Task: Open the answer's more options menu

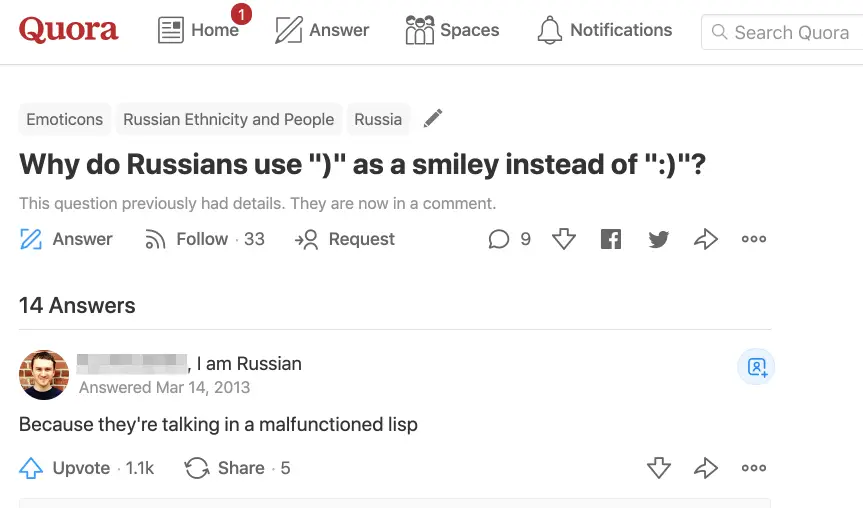Action: click(754, 468)
